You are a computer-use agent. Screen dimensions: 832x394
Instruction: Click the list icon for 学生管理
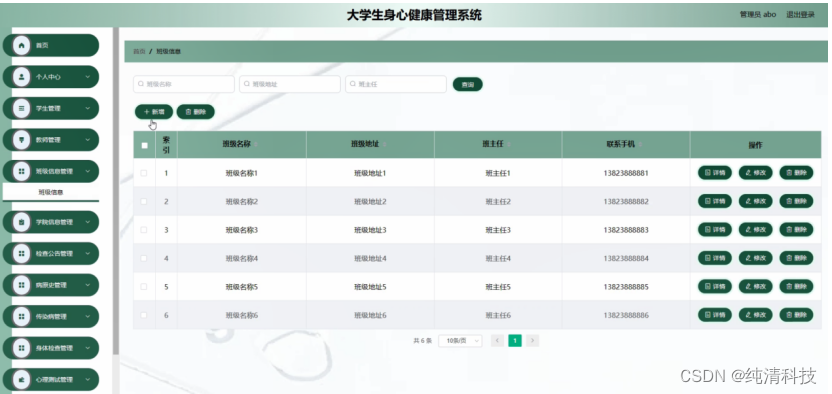point(21,108)
